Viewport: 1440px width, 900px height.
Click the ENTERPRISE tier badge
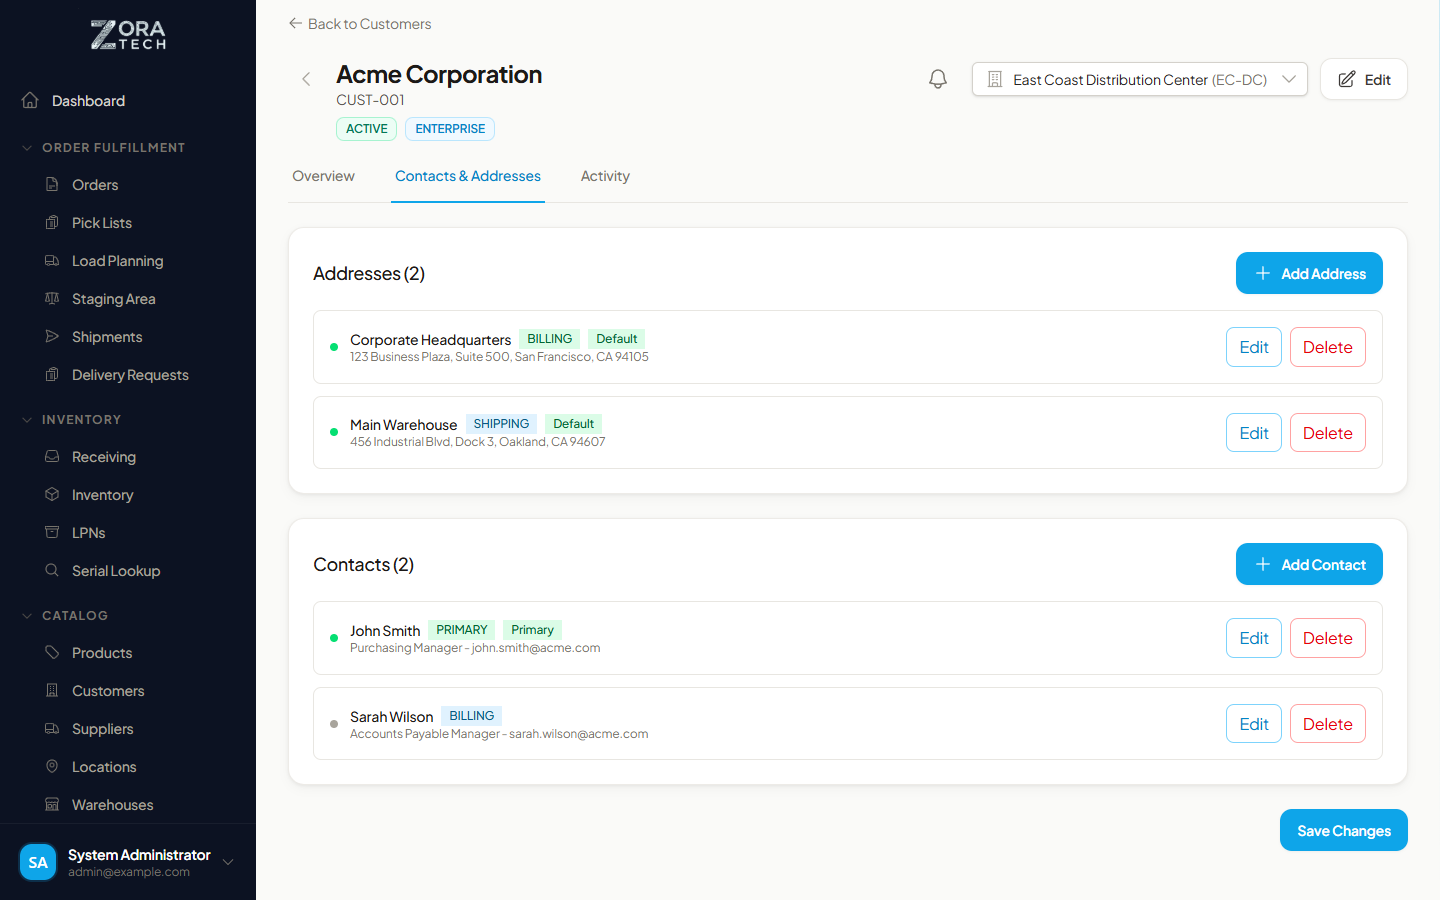pyautogui.click(x=450, y=129)
